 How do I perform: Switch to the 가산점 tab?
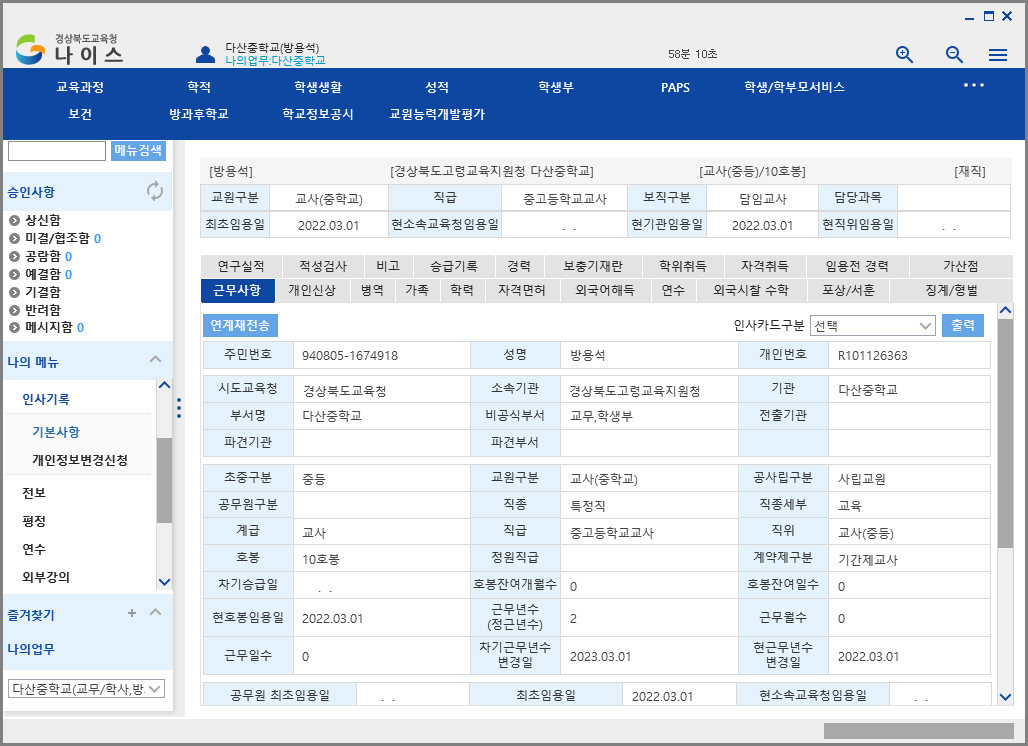coord(960,266)
